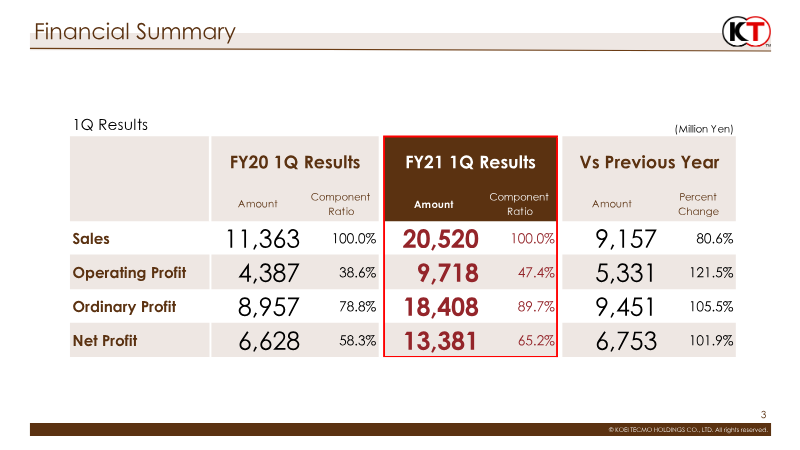Click the FY21 sales amount 20,520
The image size is (800, 450).
point(441,239)
